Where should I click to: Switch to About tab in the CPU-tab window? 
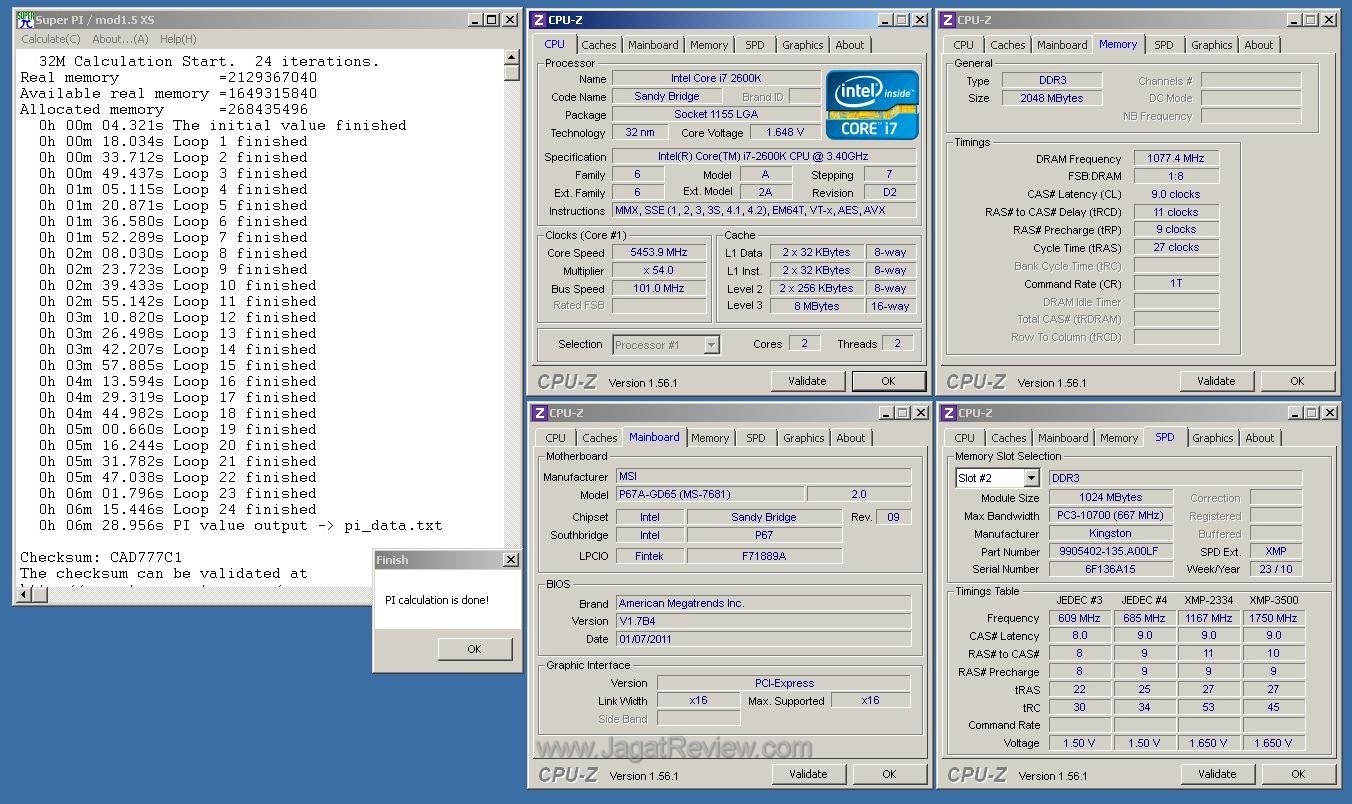850,45
